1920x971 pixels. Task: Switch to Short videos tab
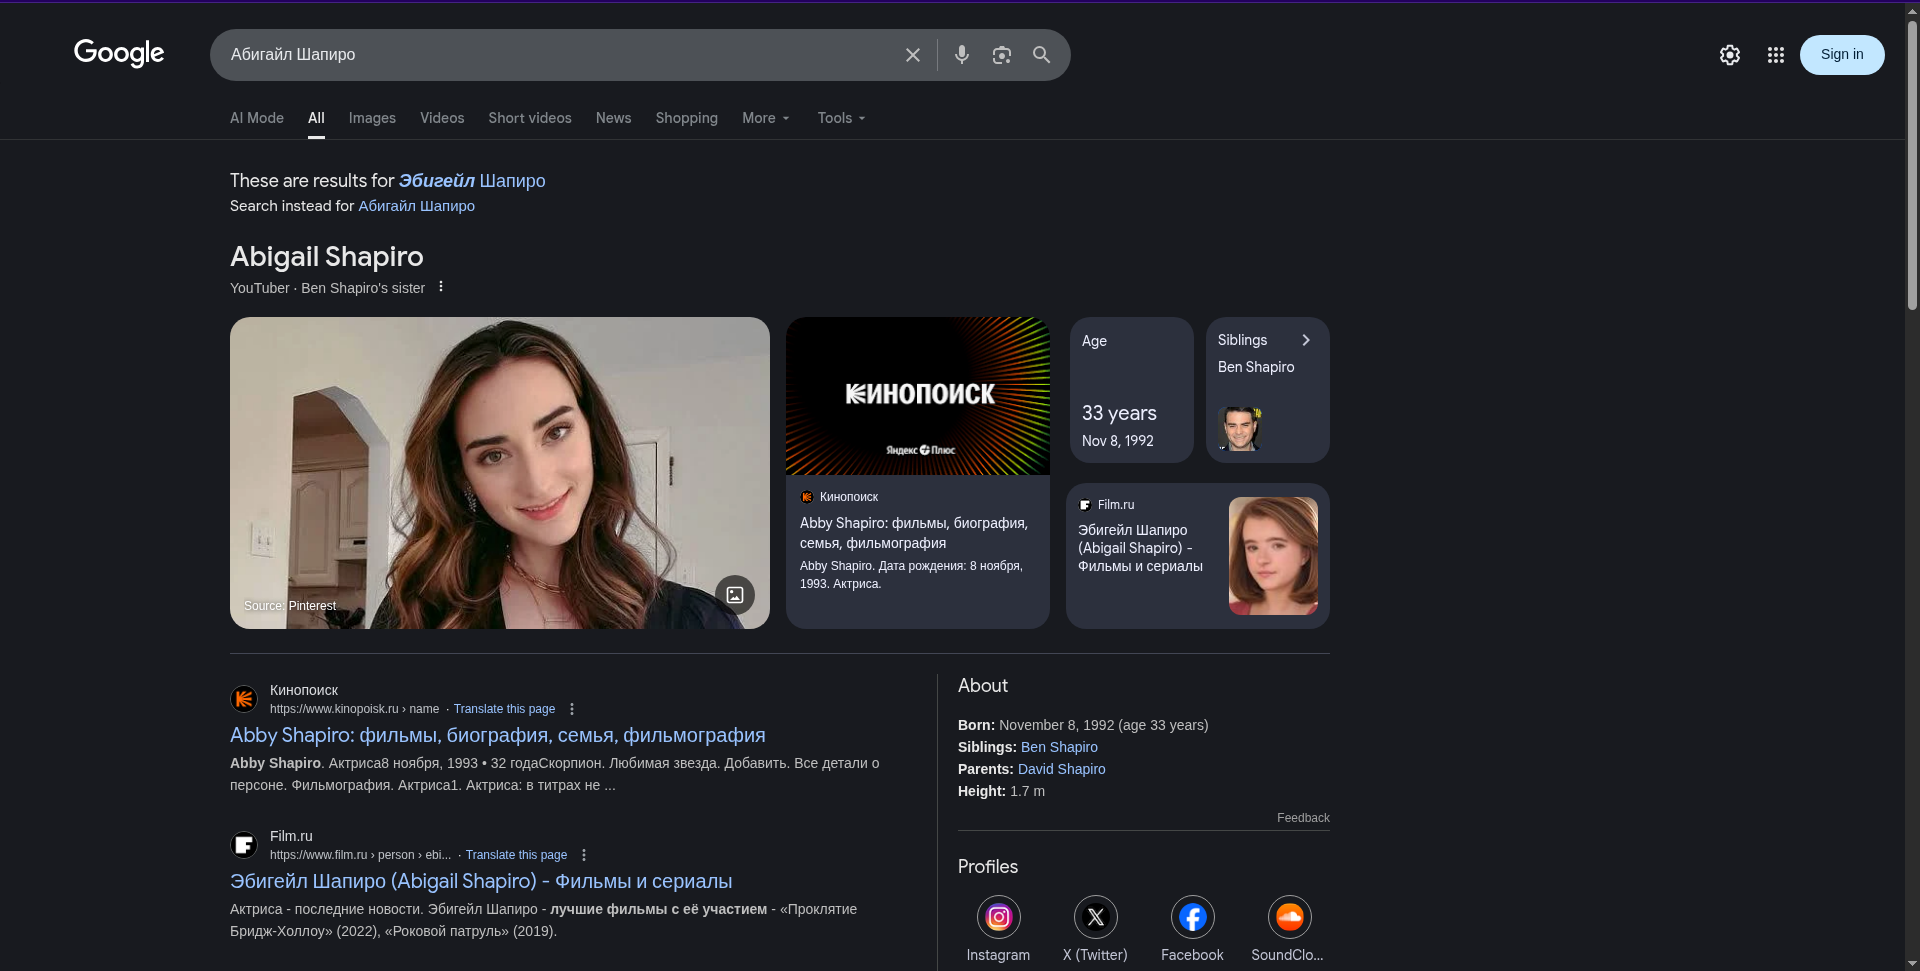pyautogui.click(x=530, y=118)
